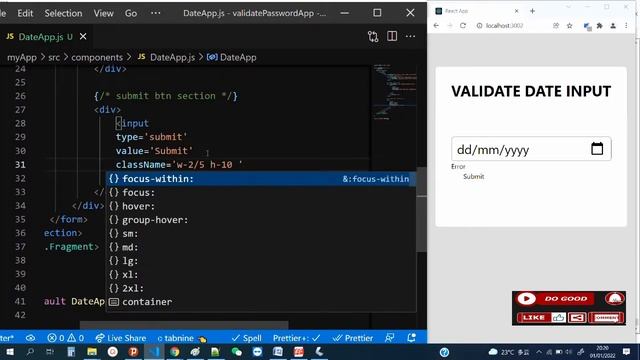Choose the md: suggestion
This screenshot has height=360, width=640.
coord(261,247)
